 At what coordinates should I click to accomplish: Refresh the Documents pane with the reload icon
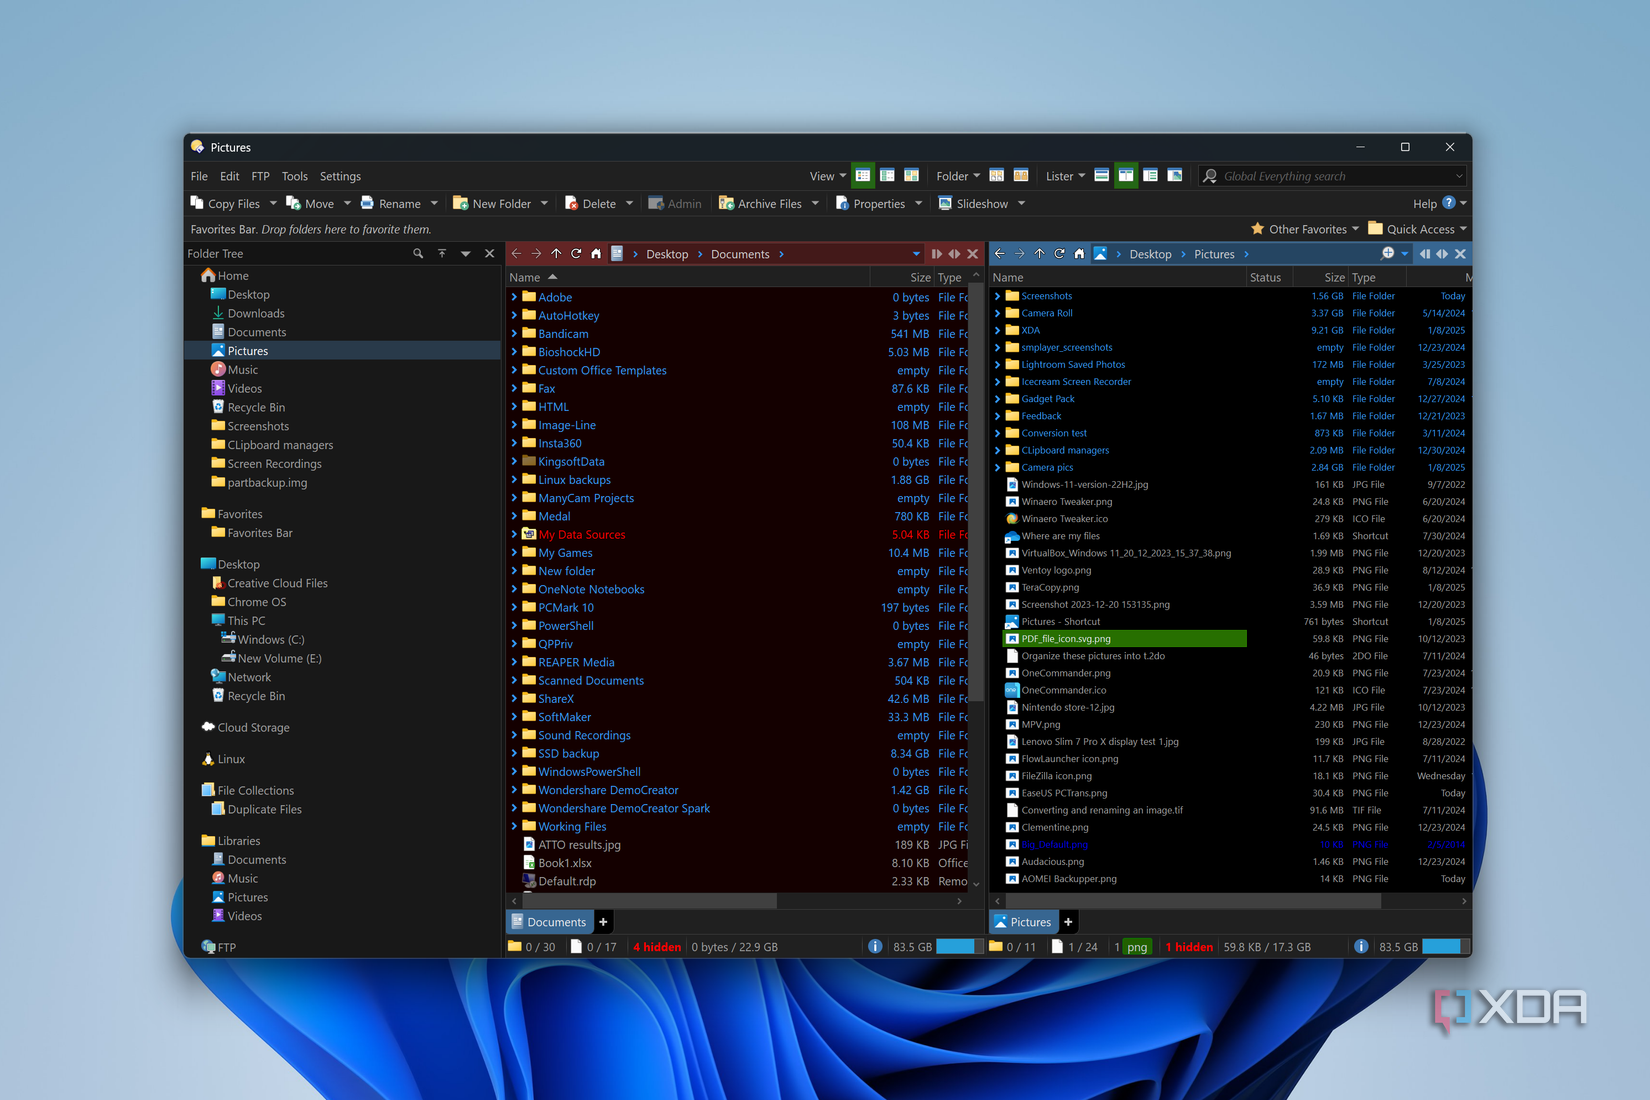coord(577,253)
